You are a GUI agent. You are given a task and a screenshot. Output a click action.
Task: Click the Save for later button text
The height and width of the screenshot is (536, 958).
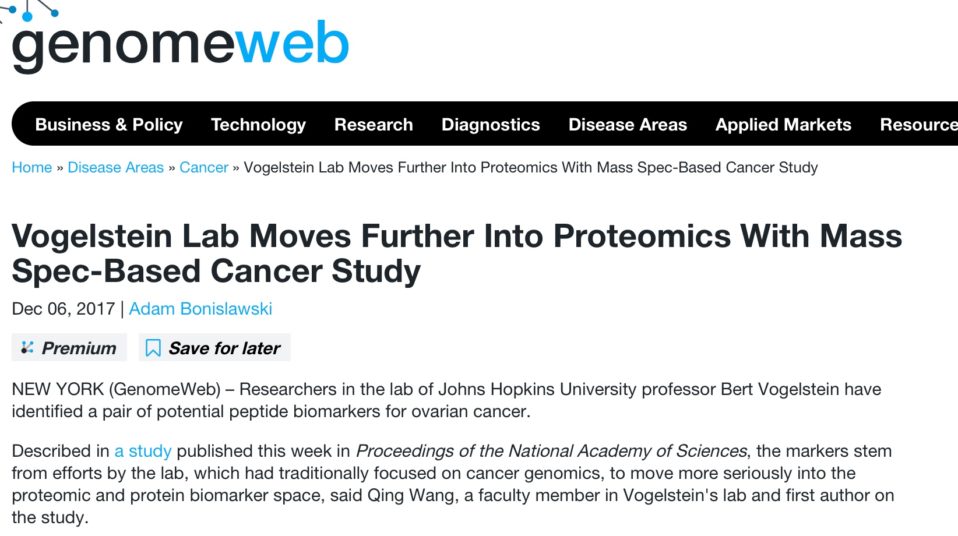224,348
